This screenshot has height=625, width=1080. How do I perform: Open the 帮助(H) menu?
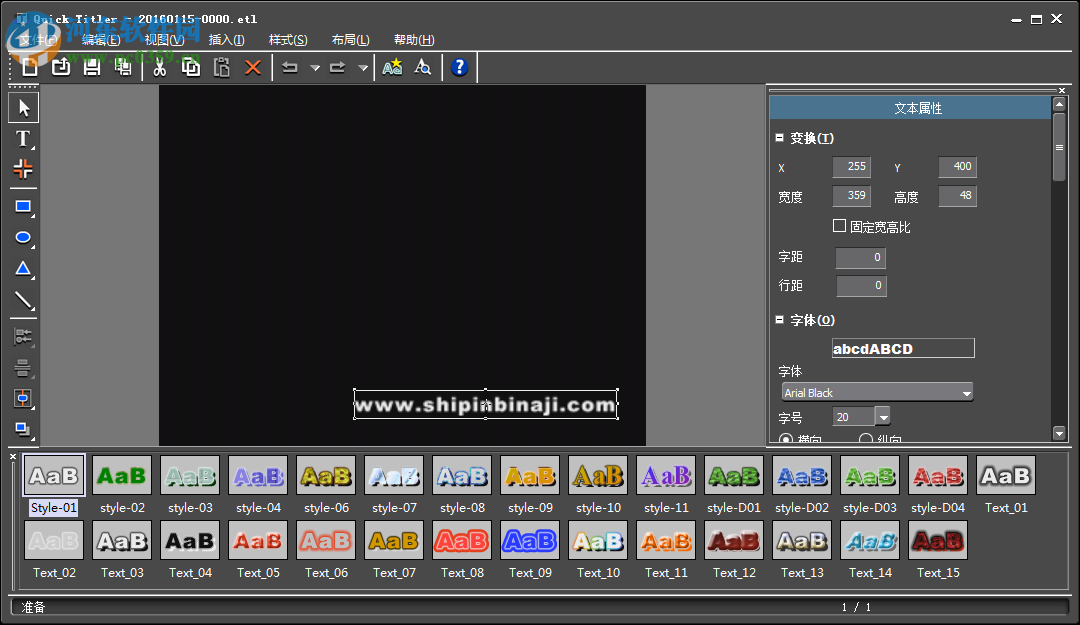[414, 40]
